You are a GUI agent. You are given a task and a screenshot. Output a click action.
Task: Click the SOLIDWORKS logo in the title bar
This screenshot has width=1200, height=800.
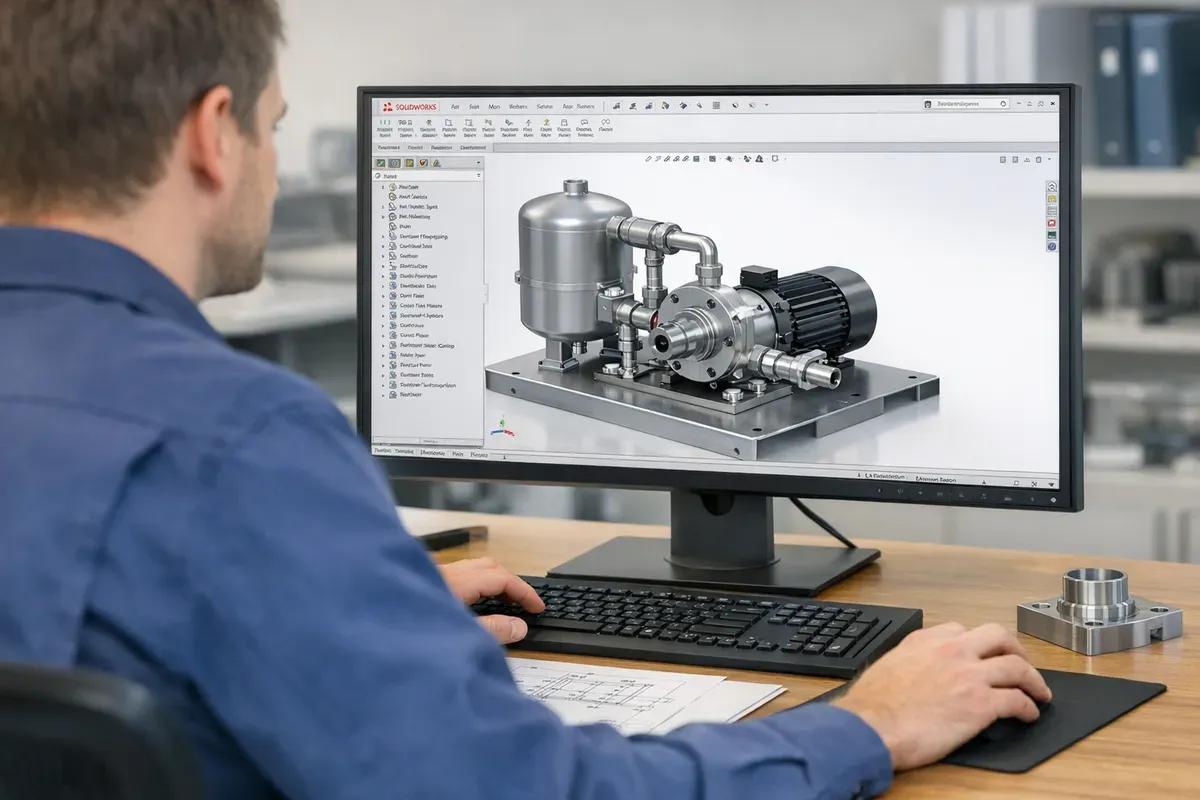(x=410, y=107)
